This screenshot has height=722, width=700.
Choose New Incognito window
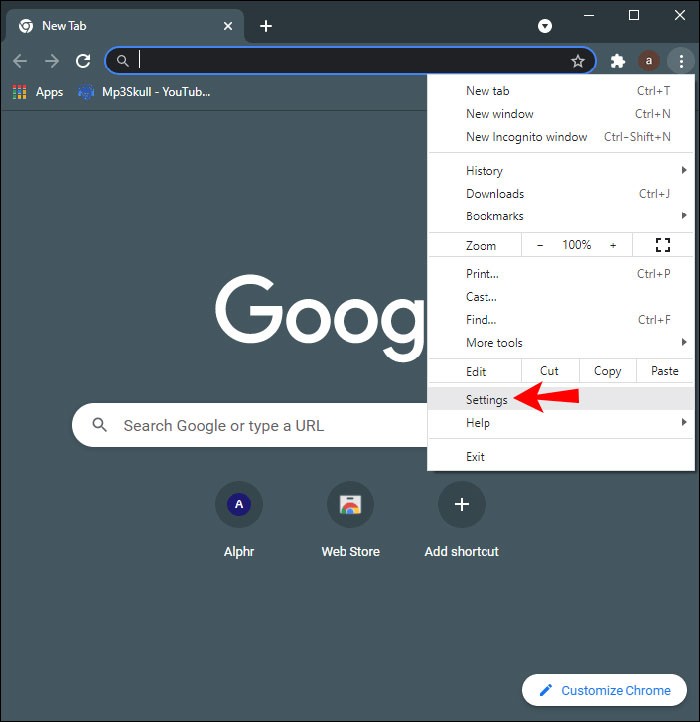pos(526,137)
